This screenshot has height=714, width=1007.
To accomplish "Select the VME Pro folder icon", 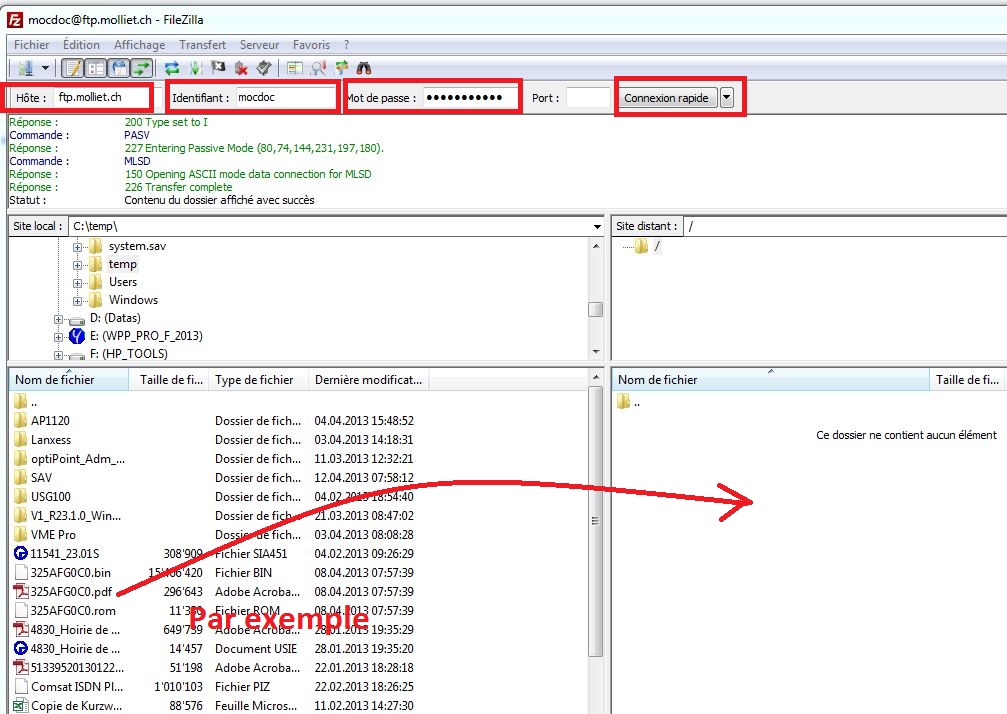I will (21, 534).
